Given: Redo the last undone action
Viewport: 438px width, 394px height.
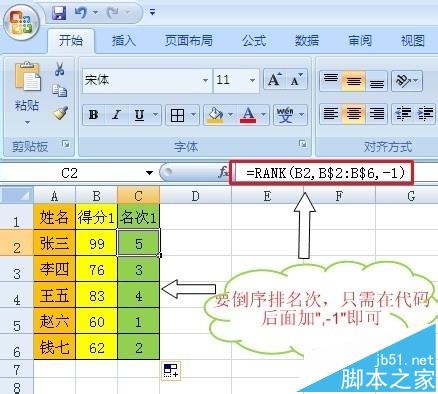Looking at the screenshot, I should [113, 13].
